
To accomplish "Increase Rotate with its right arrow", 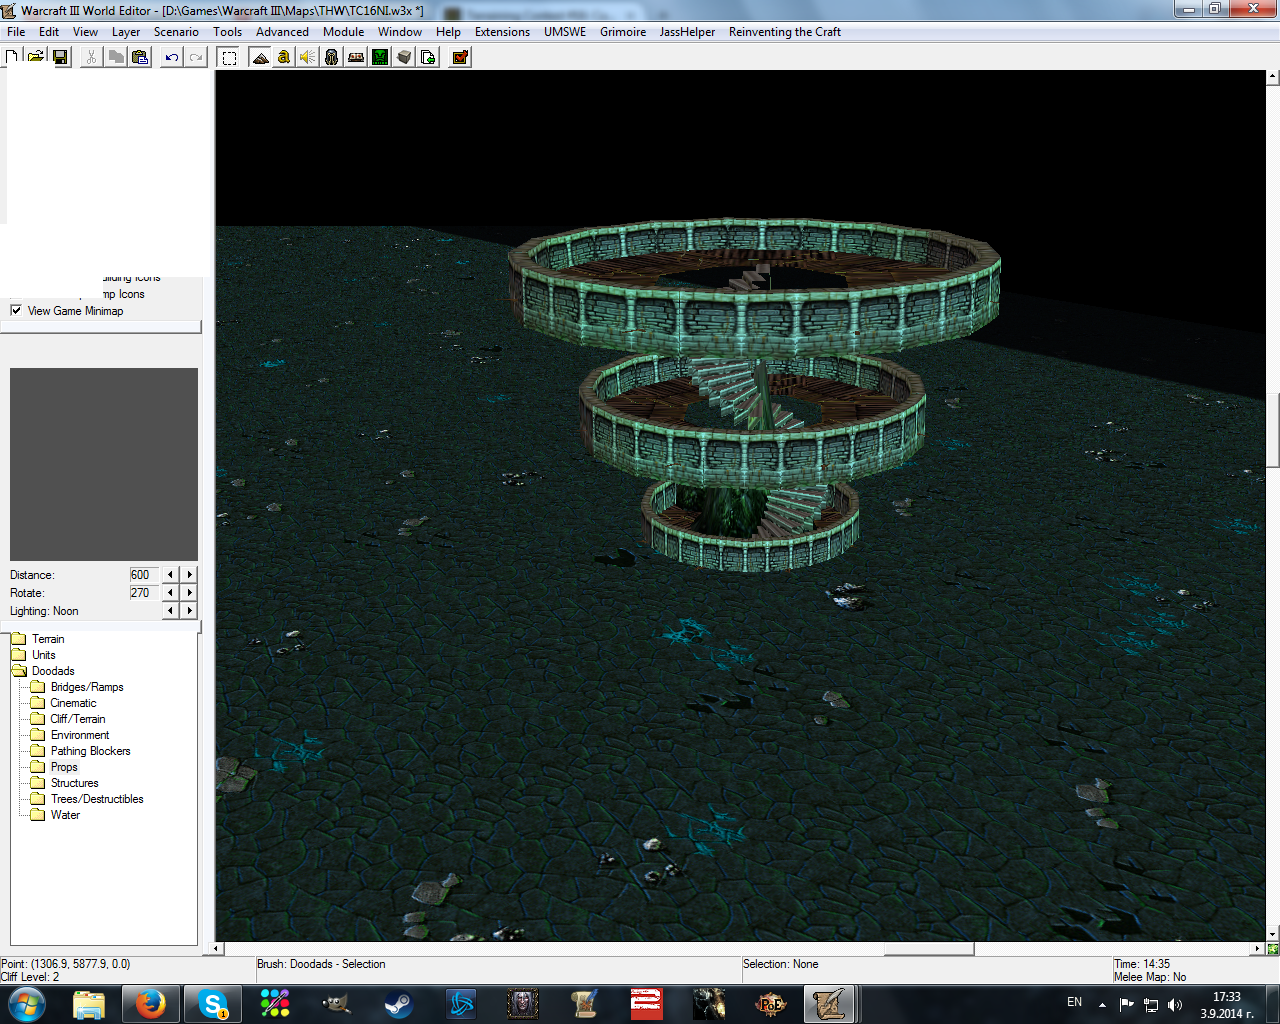I will tap(189, 593).
